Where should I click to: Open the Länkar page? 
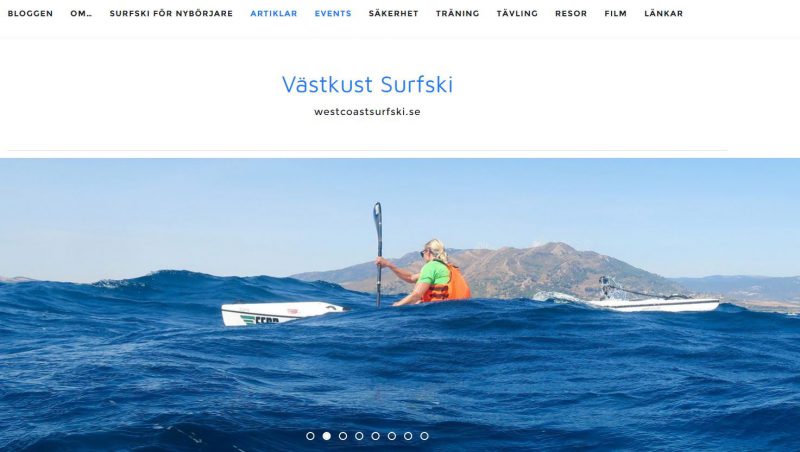coord(663,14)
